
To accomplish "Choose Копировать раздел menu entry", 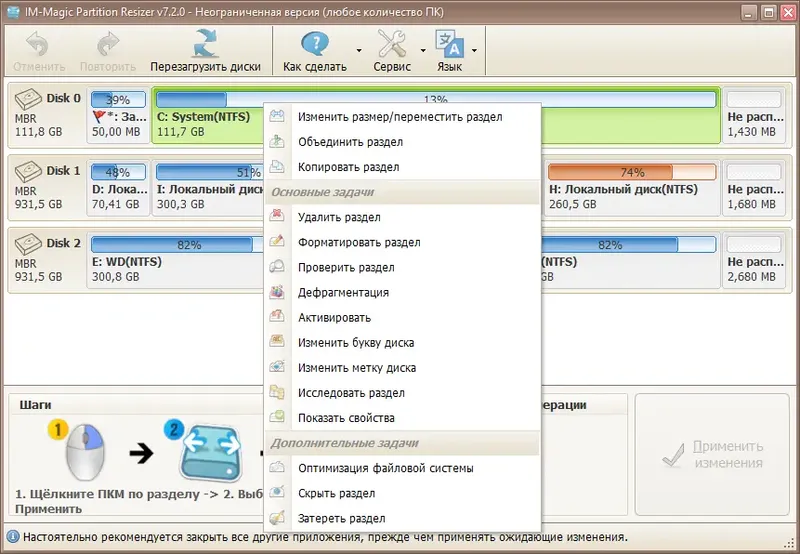I will click(402, 167).
